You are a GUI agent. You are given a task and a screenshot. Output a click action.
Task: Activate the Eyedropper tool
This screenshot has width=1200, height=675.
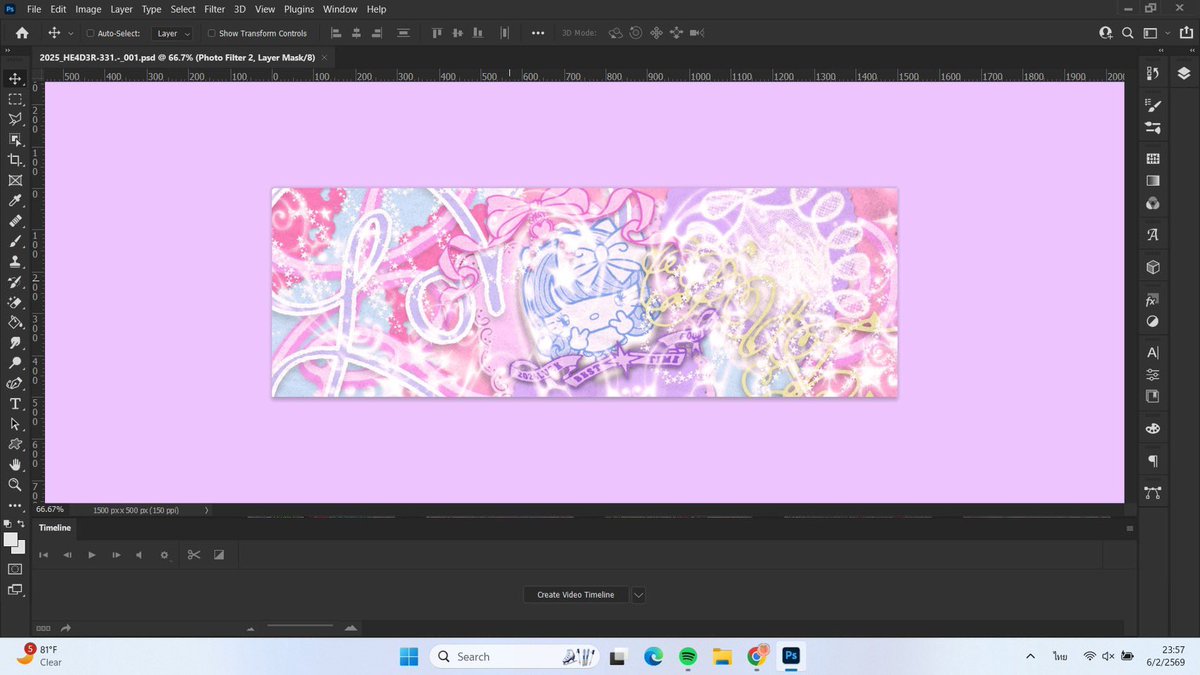tap(15, 201)
